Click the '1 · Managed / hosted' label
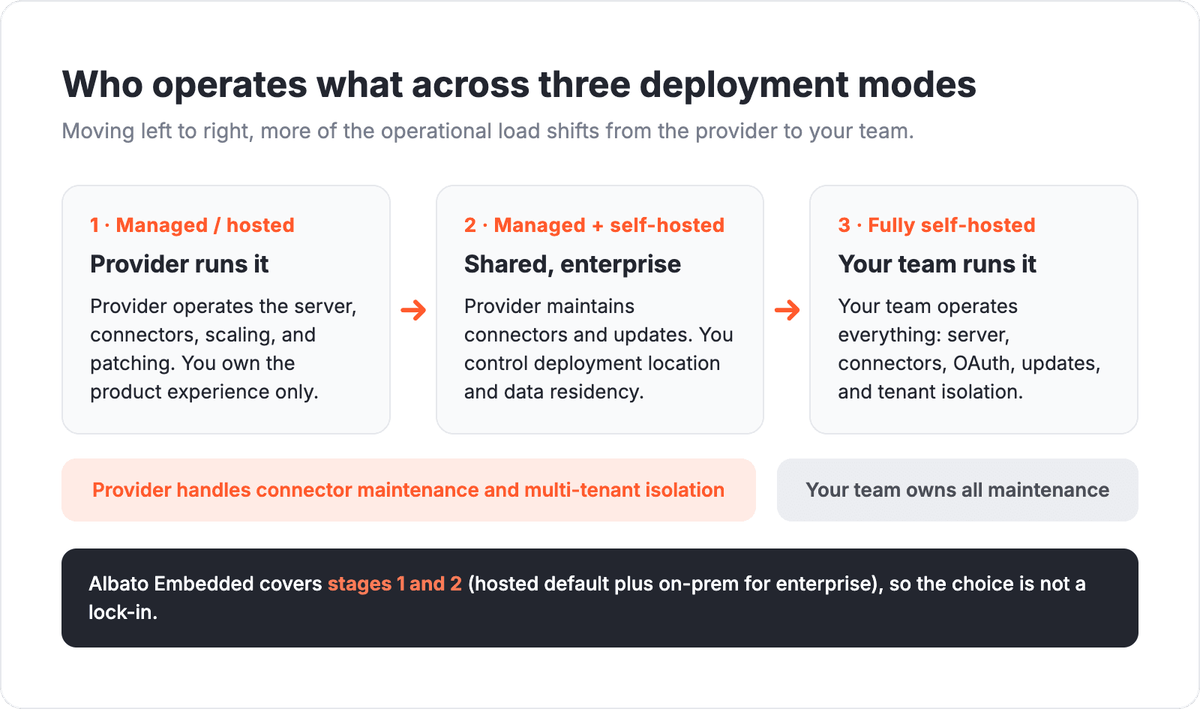 click(x=192, y=225)
